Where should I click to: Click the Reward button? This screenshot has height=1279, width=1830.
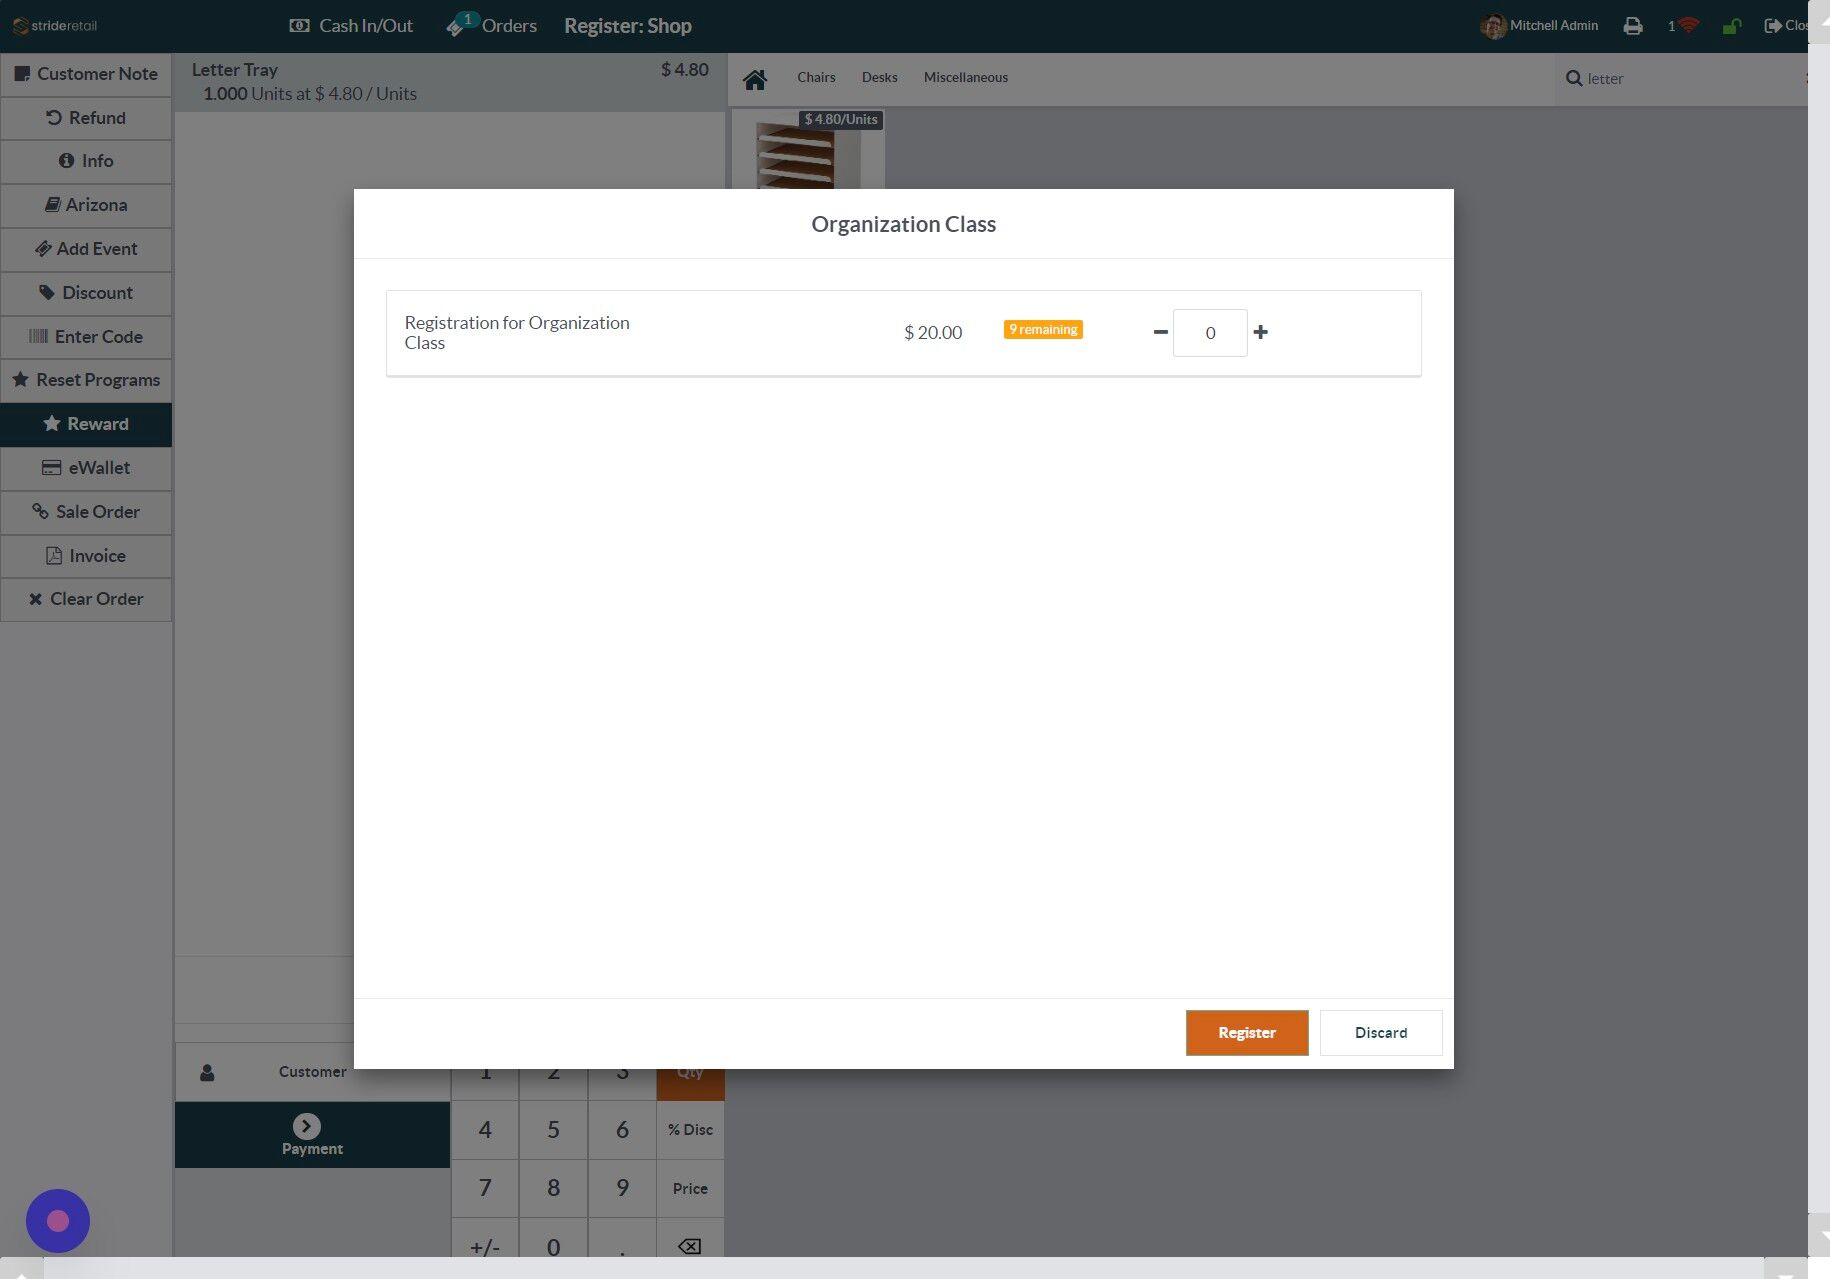point(86,424)
